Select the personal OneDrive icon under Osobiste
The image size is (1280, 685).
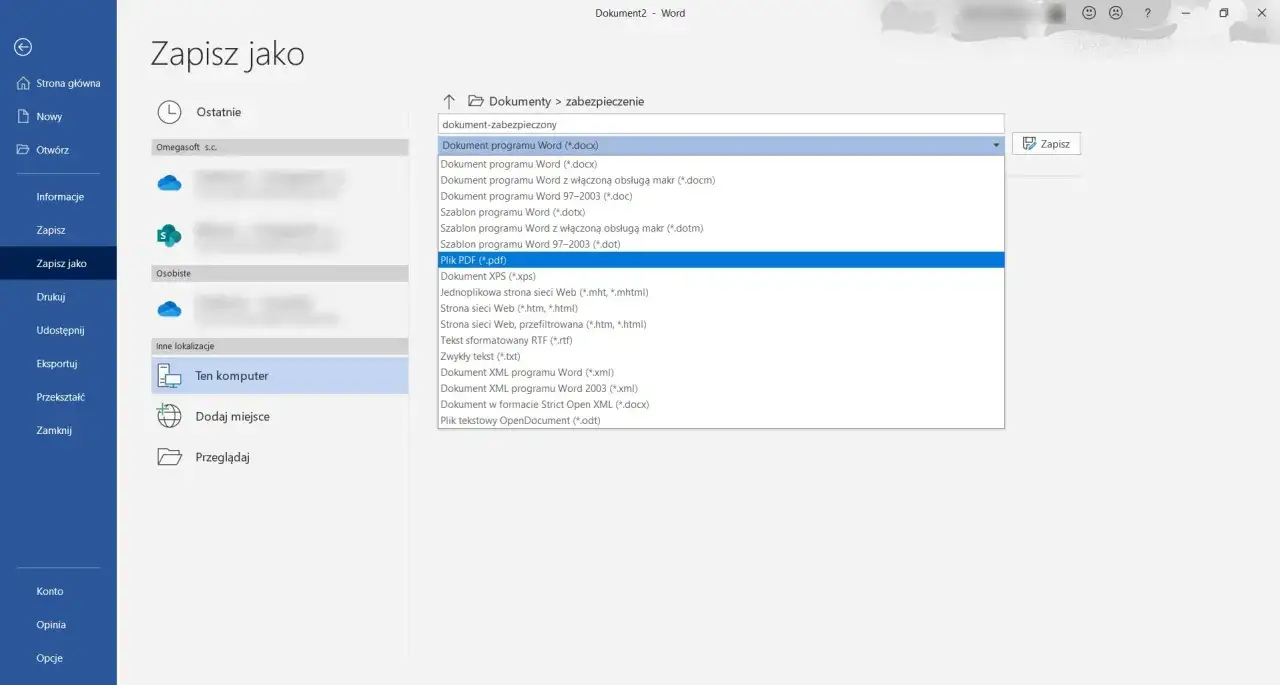click(x=169, y=307)
